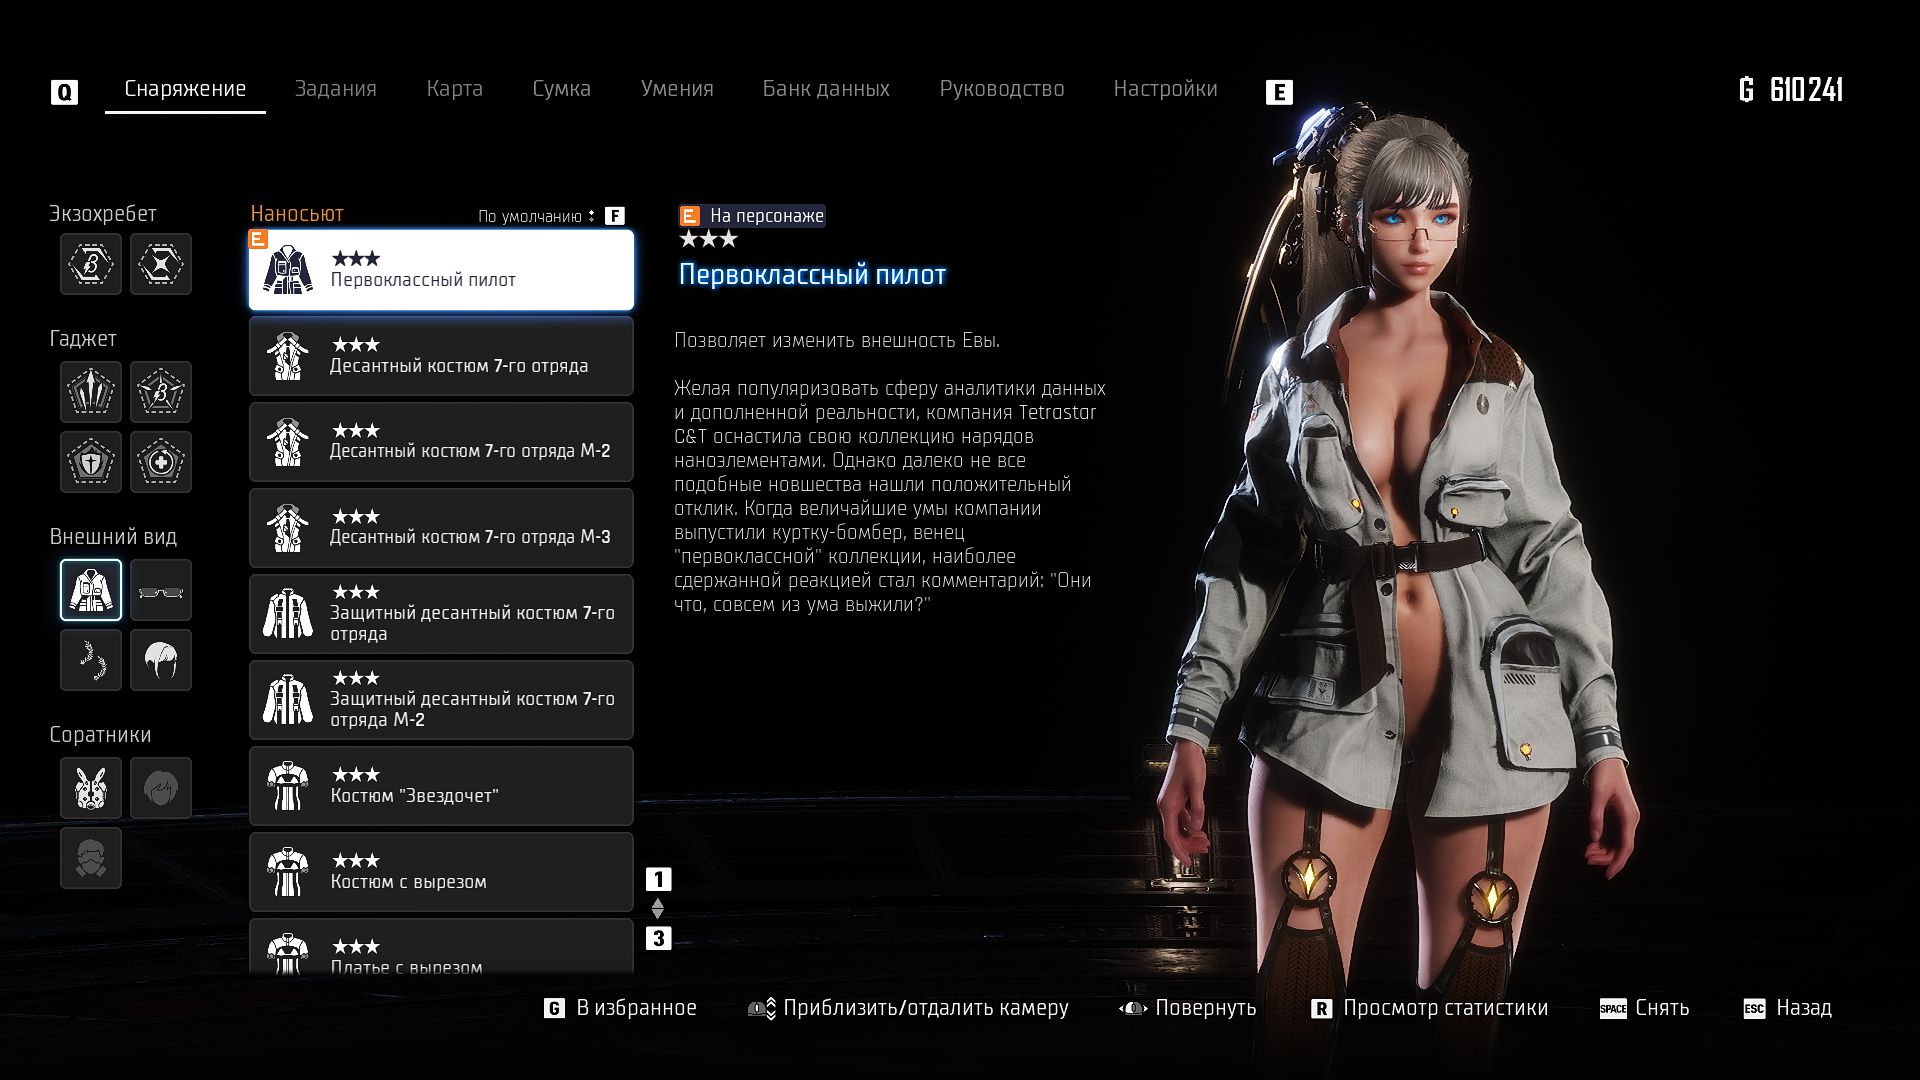Select Защитный десантный костюм 7-го отряда

click(441, 614)
